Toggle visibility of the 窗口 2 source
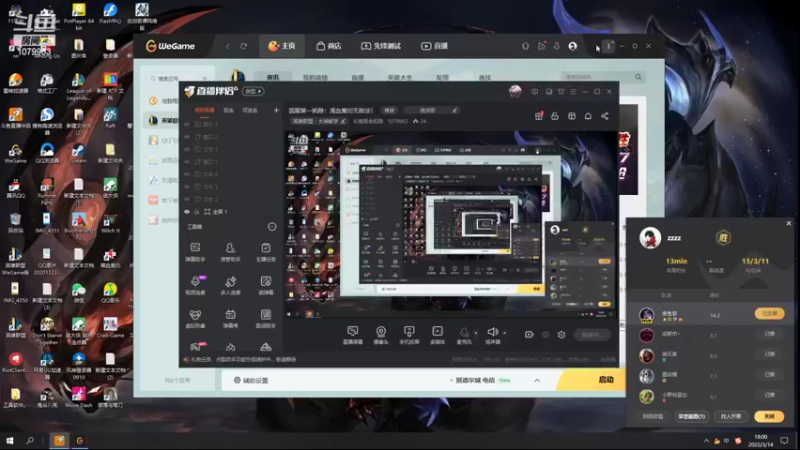This screenshot has height=450, width=800. (187, 137)
